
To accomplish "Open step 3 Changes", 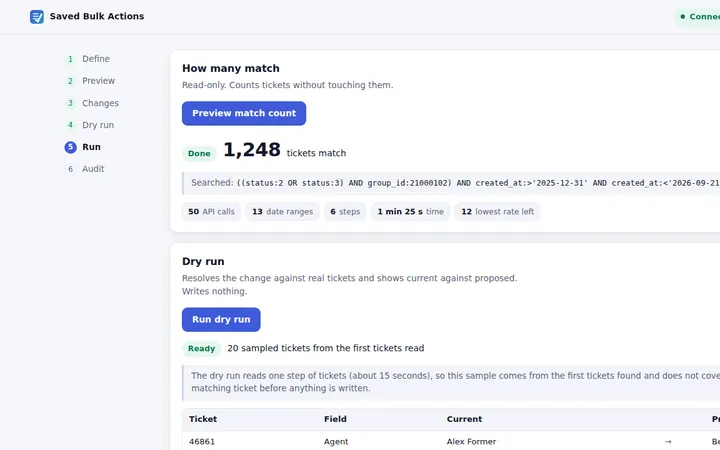I will [x=93, y=103].
